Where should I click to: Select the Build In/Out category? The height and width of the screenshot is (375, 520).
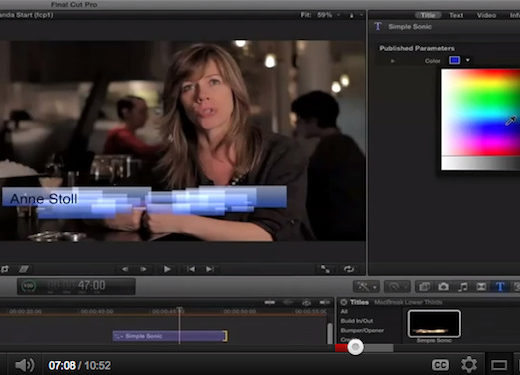click(x=357, y=321)
